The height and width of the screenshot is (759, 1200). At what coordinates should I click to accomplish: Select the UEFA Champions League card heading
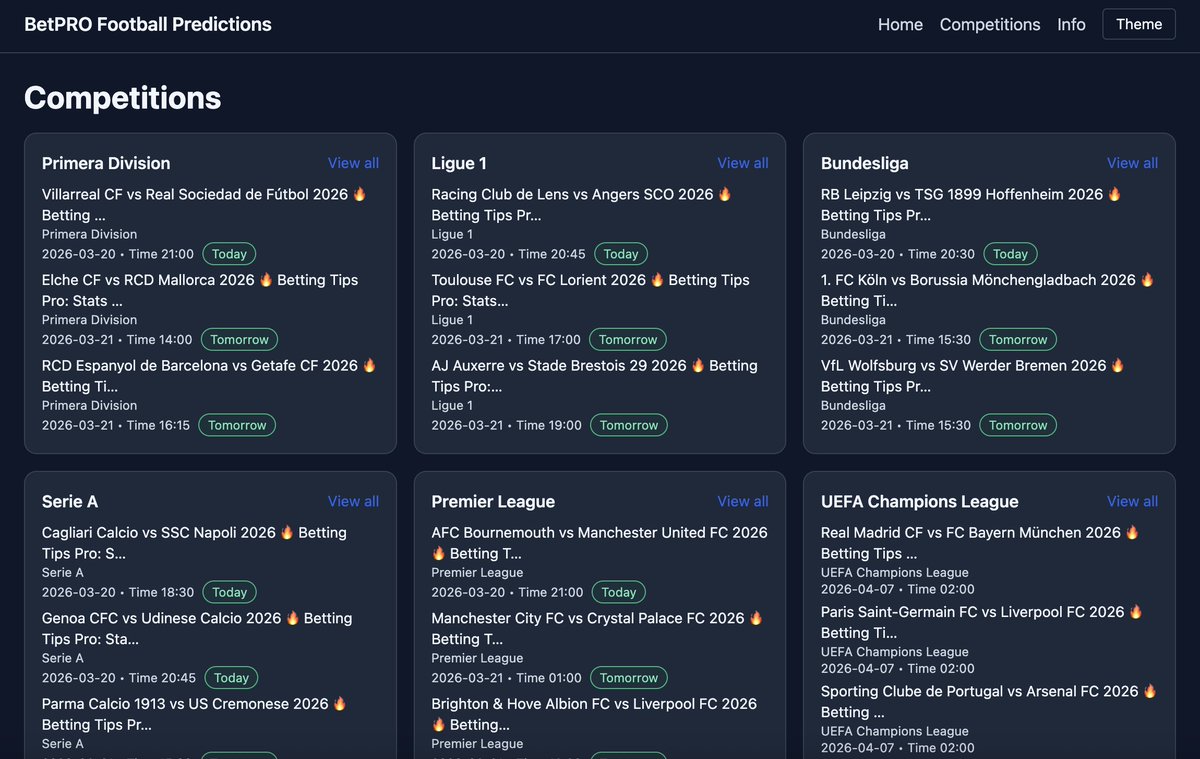tap(920, 501)
